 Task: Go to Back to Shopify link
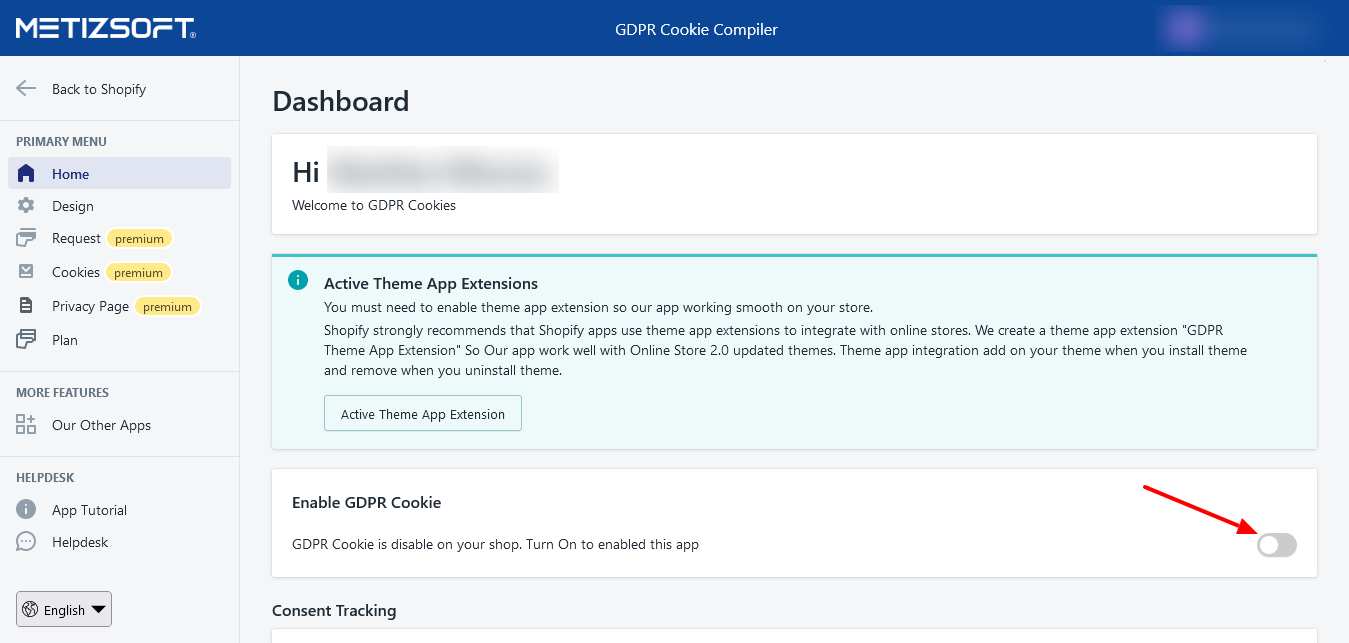tap(99, 89)
